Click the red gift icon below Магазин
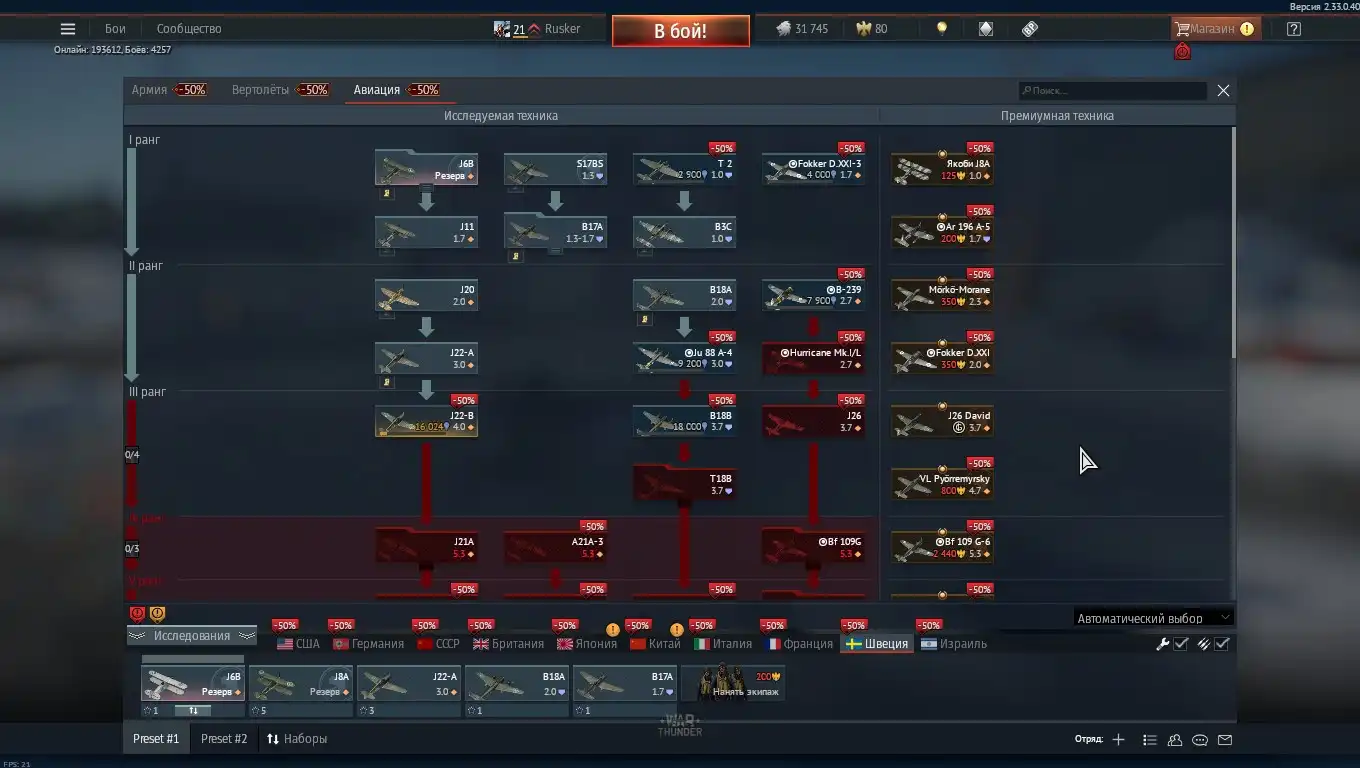This screenshot has height=768, width=1360. point(1182,52)
